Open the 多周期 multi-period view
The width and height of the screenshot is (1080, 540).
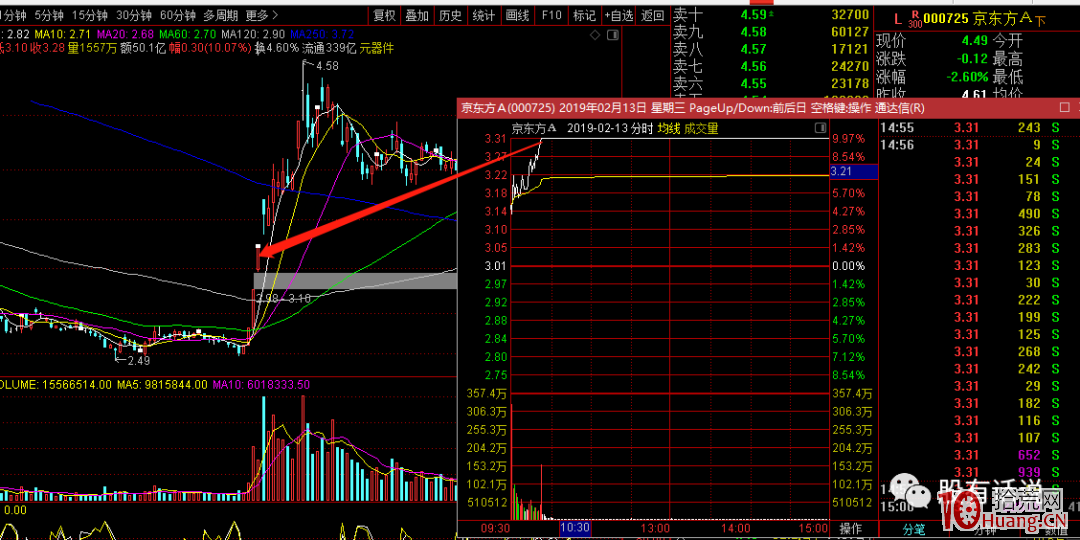(x=220, y=14)
